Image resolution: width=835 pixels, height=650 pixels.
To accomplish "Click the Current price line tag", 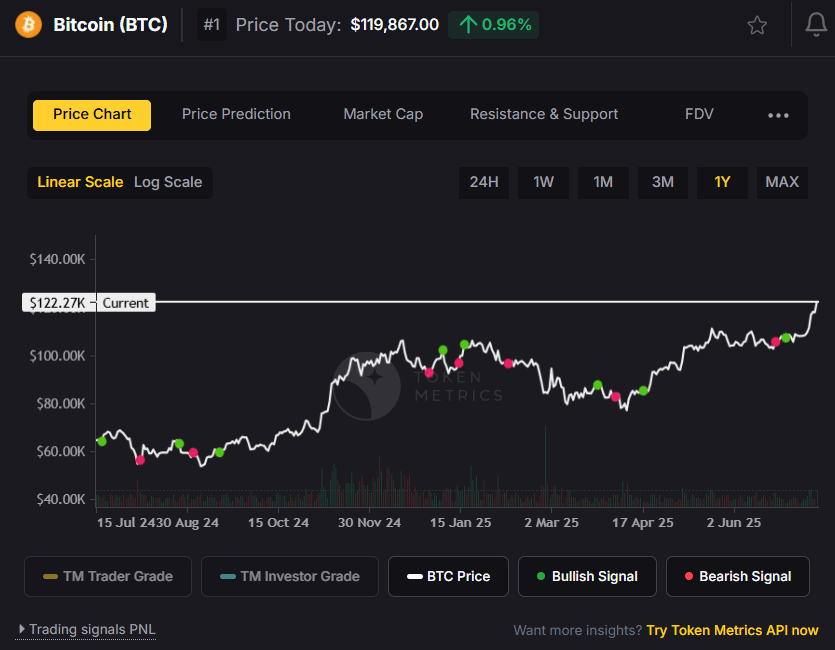I will point(126,303).
